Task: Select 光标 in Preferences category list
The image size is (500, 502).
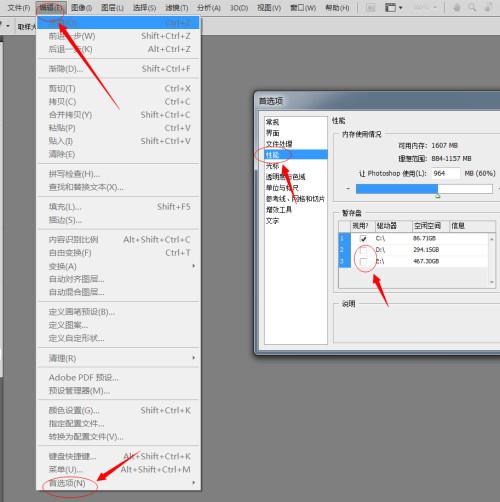Action: click(296, 166)
